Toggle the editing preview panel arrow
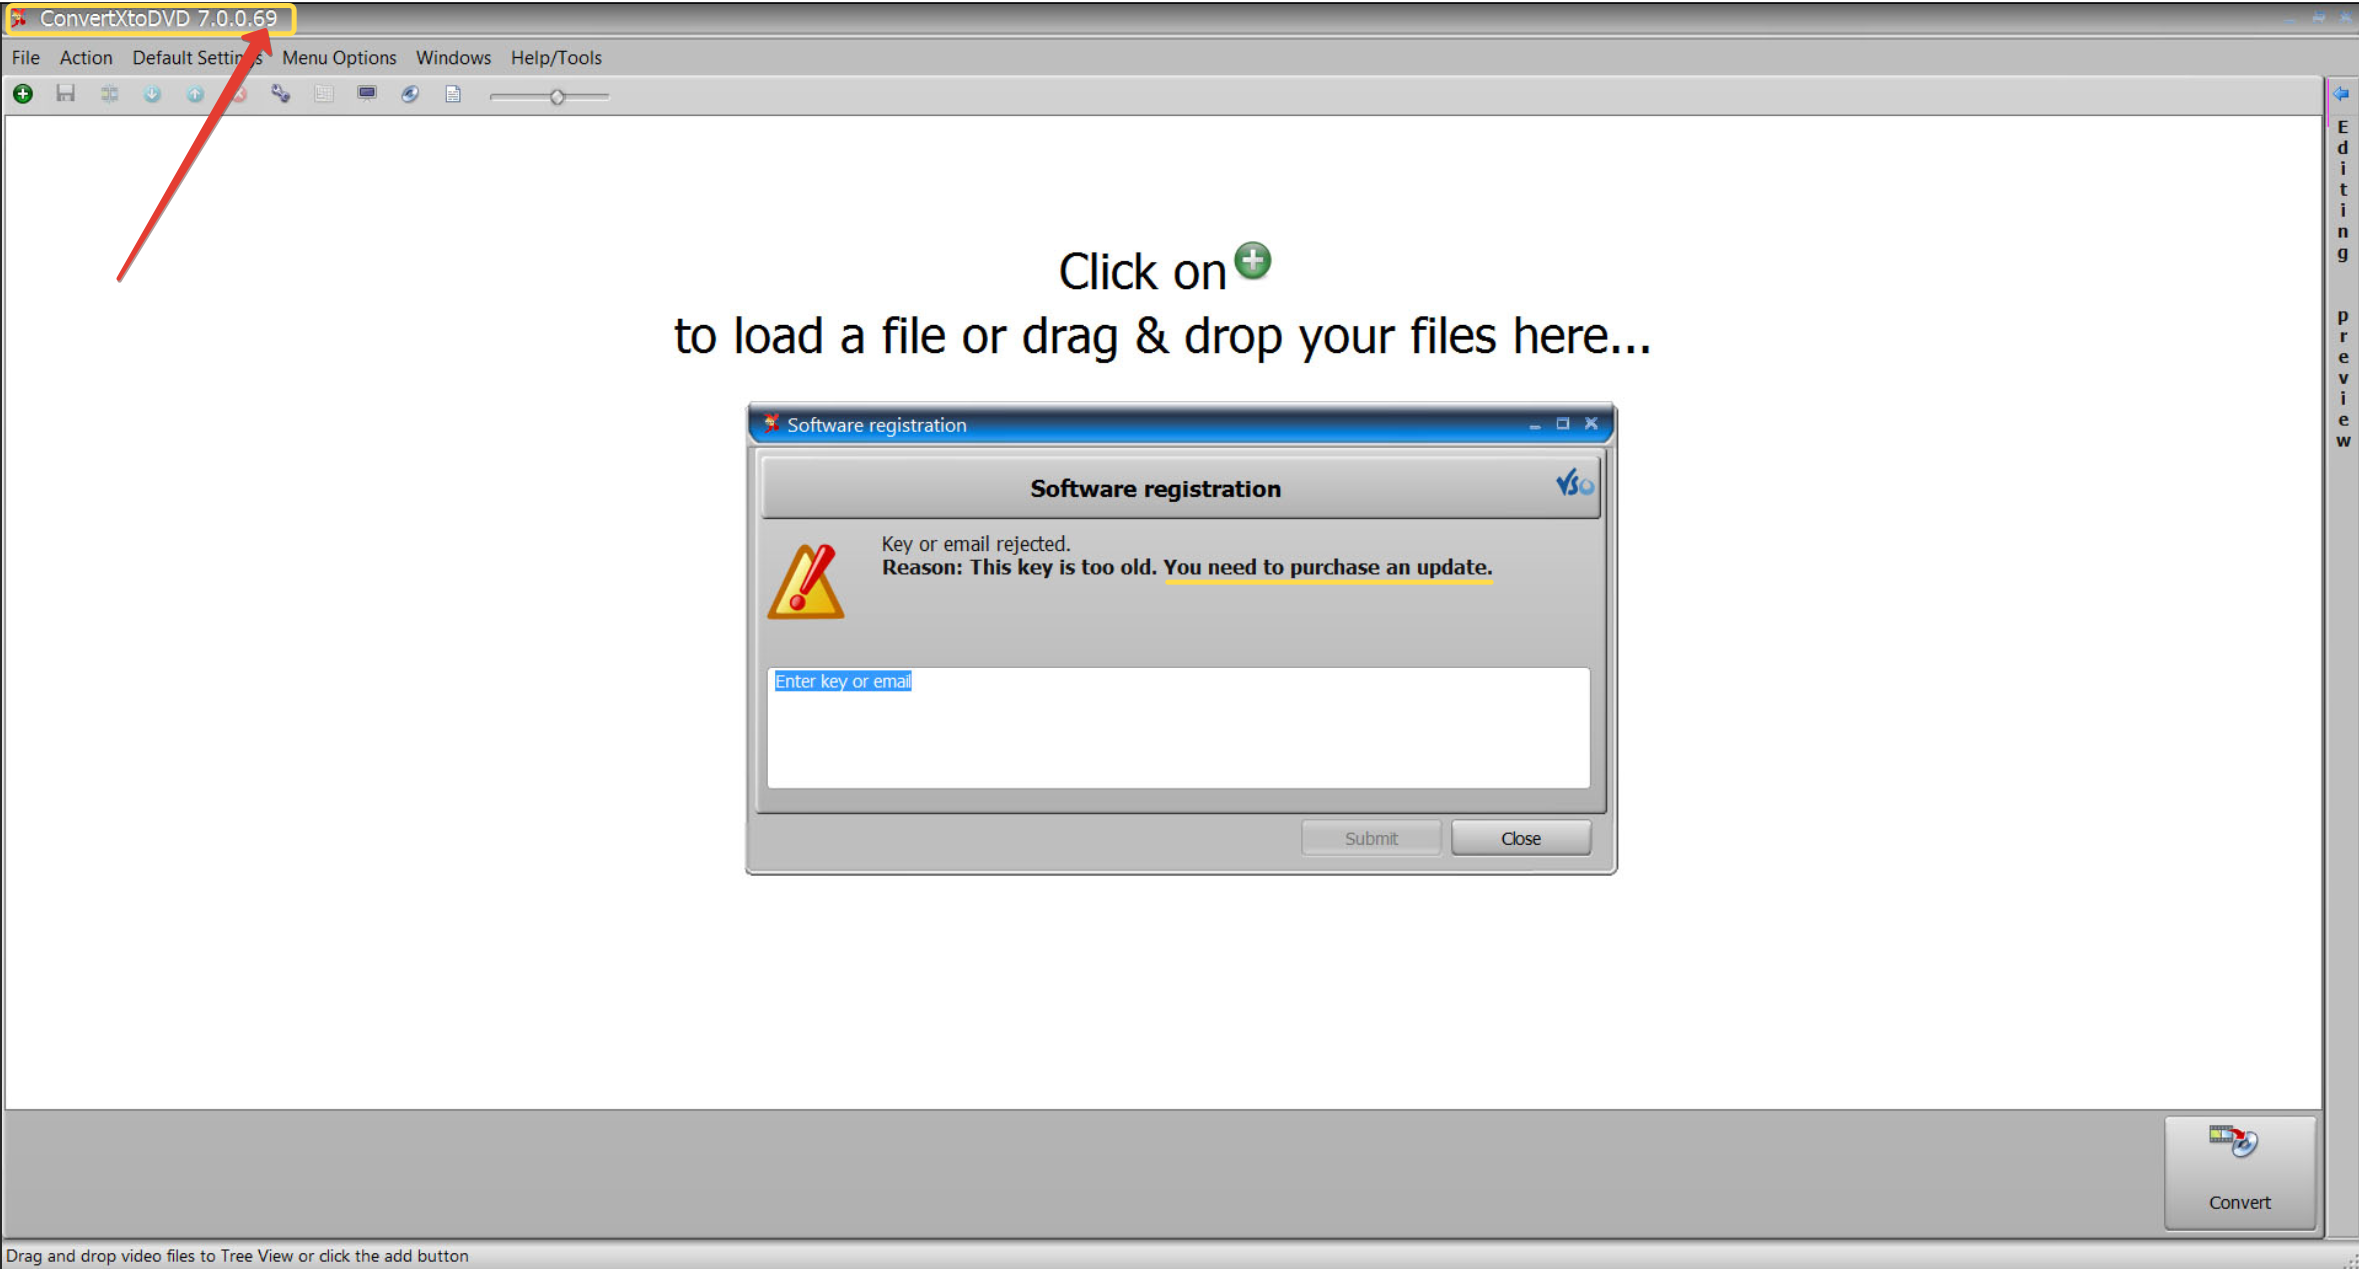 [2341, 94]
